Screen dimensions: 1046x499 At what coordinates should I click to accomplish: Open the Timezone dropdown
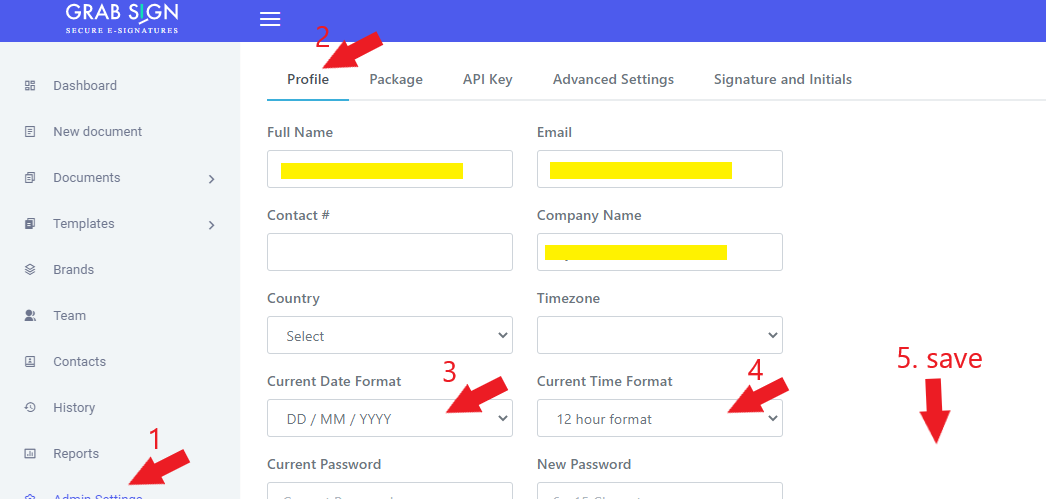pos(659,335)
